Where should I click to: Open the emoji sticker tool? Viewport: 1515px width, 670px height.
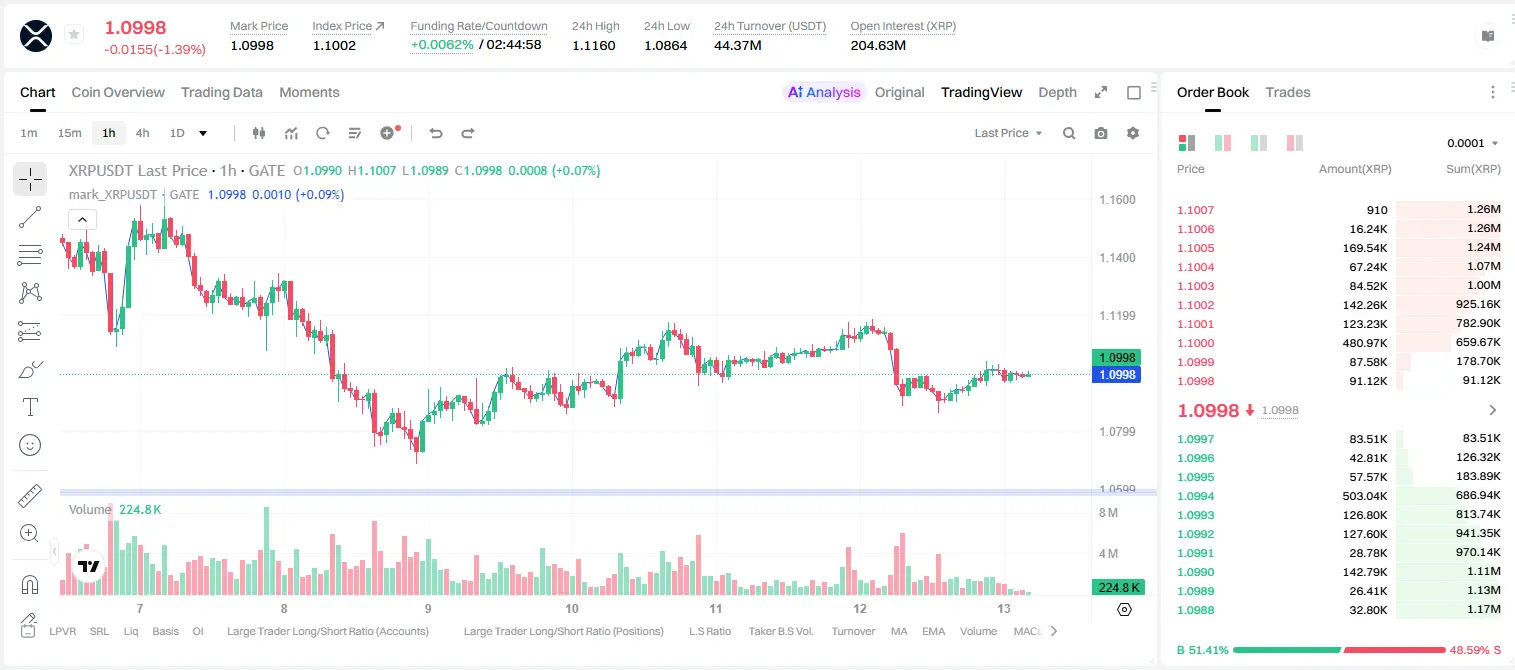(30, 445)
